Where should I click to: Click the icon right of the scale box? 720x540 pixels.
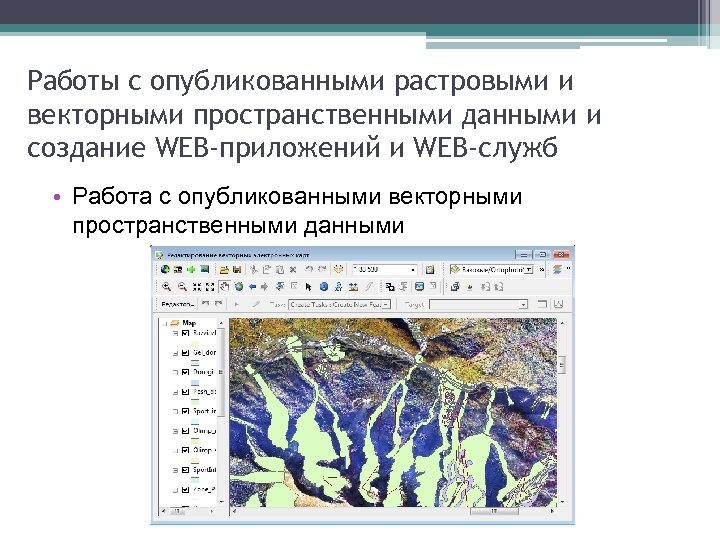pyautogui.click(x=430, y=270)
